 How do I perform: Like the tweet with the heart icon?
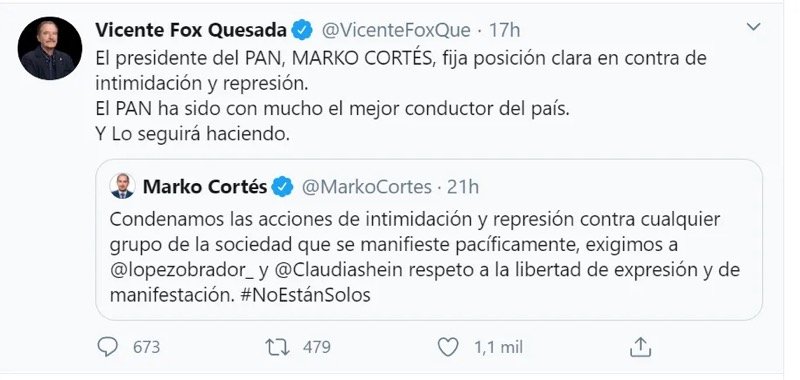(448, 347)
